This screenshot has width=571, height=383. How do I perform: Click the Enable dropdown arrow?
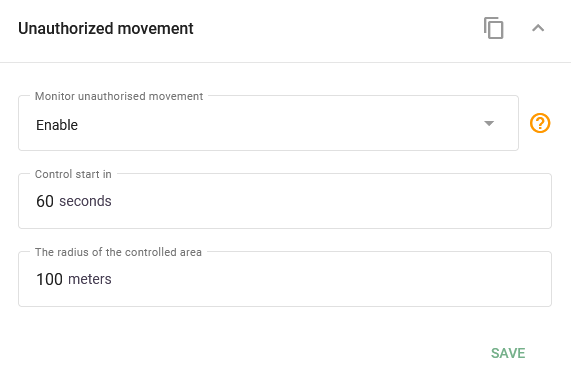click(x=489, y=123)
